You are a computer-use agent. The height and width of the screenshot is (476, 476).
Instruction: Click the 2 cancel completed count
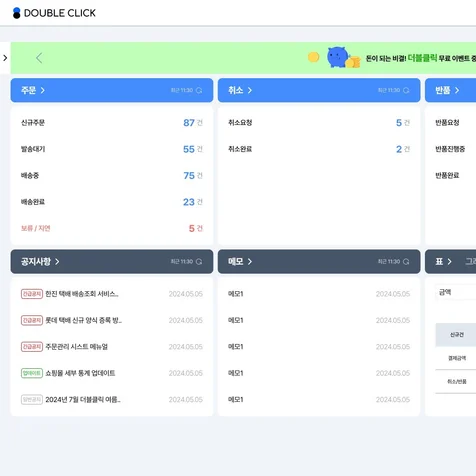(399, 149)
